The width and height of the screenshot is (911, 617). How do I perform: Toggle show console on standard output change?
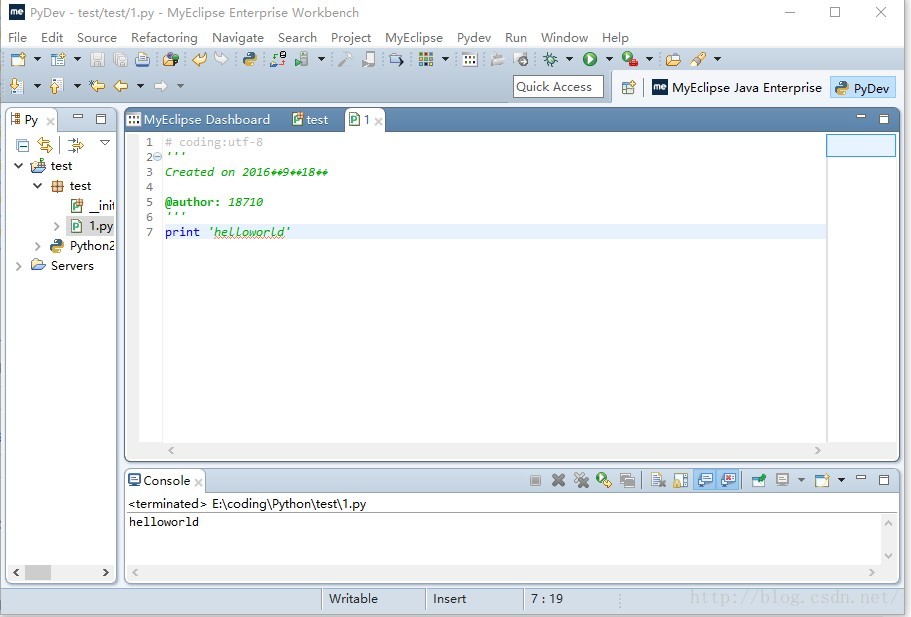[705, 481]
